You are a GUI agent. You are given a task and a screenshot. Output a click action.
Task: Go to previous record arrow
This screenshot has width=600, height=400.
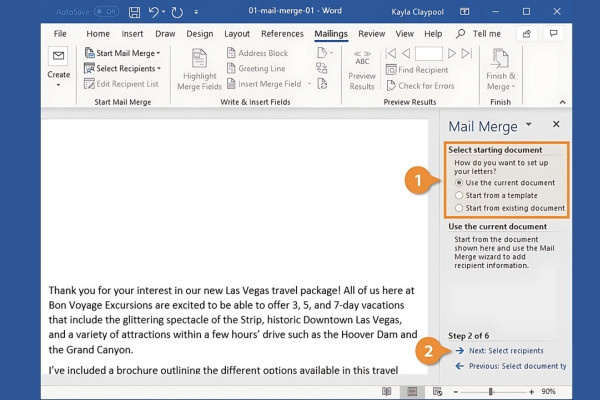[406, 53]
